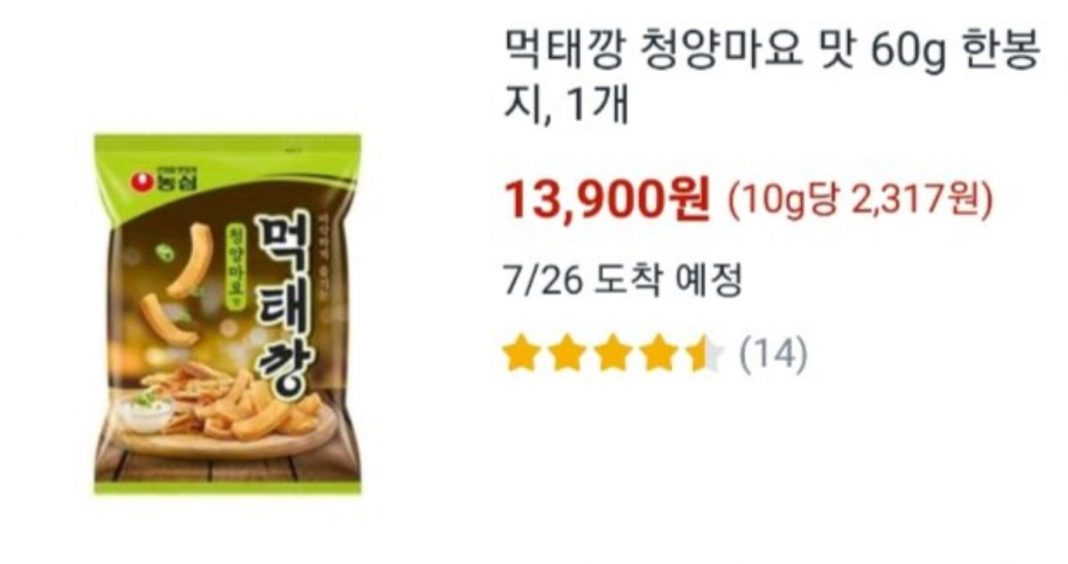Open the (14) review count
This screenshot has height=564, width=1068.
coord(774,354)
